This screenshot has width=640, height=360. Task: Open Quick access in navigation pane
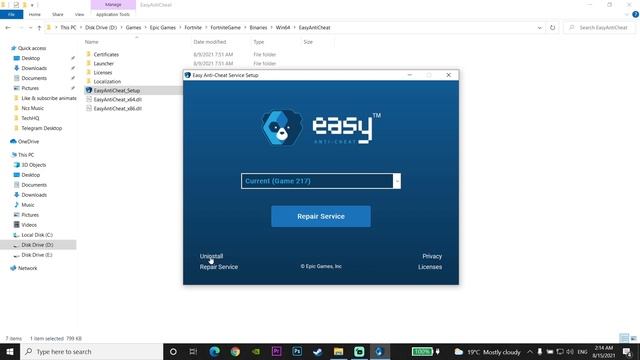point(32,48)
